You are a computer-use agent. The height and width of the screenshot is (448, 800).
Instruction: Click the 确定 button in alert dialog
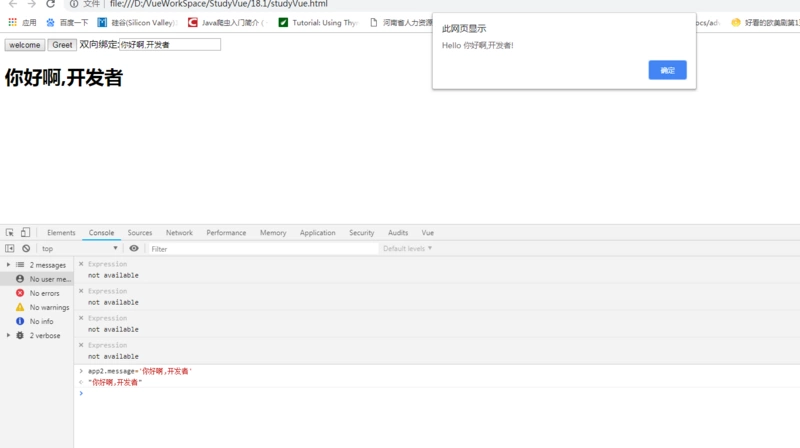tap(667, 70)
